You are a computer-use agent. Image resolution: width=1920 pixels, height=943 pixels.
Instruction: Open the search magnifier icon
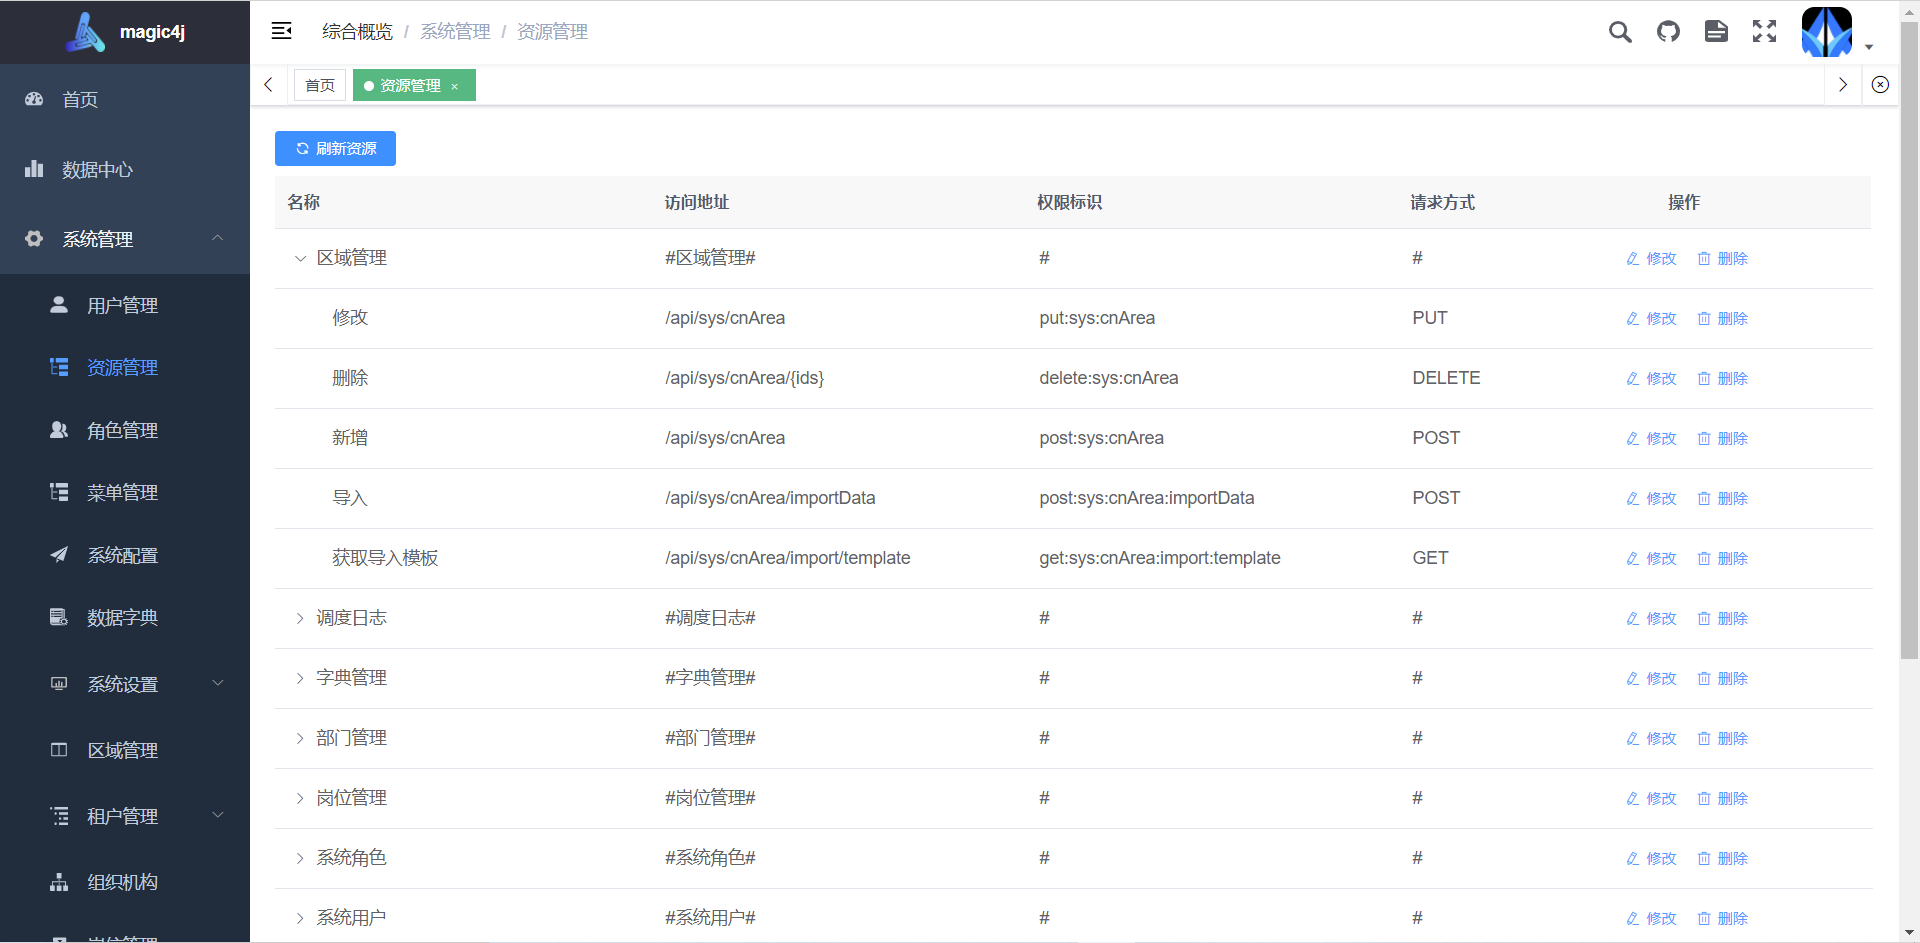coord(1620,32)
